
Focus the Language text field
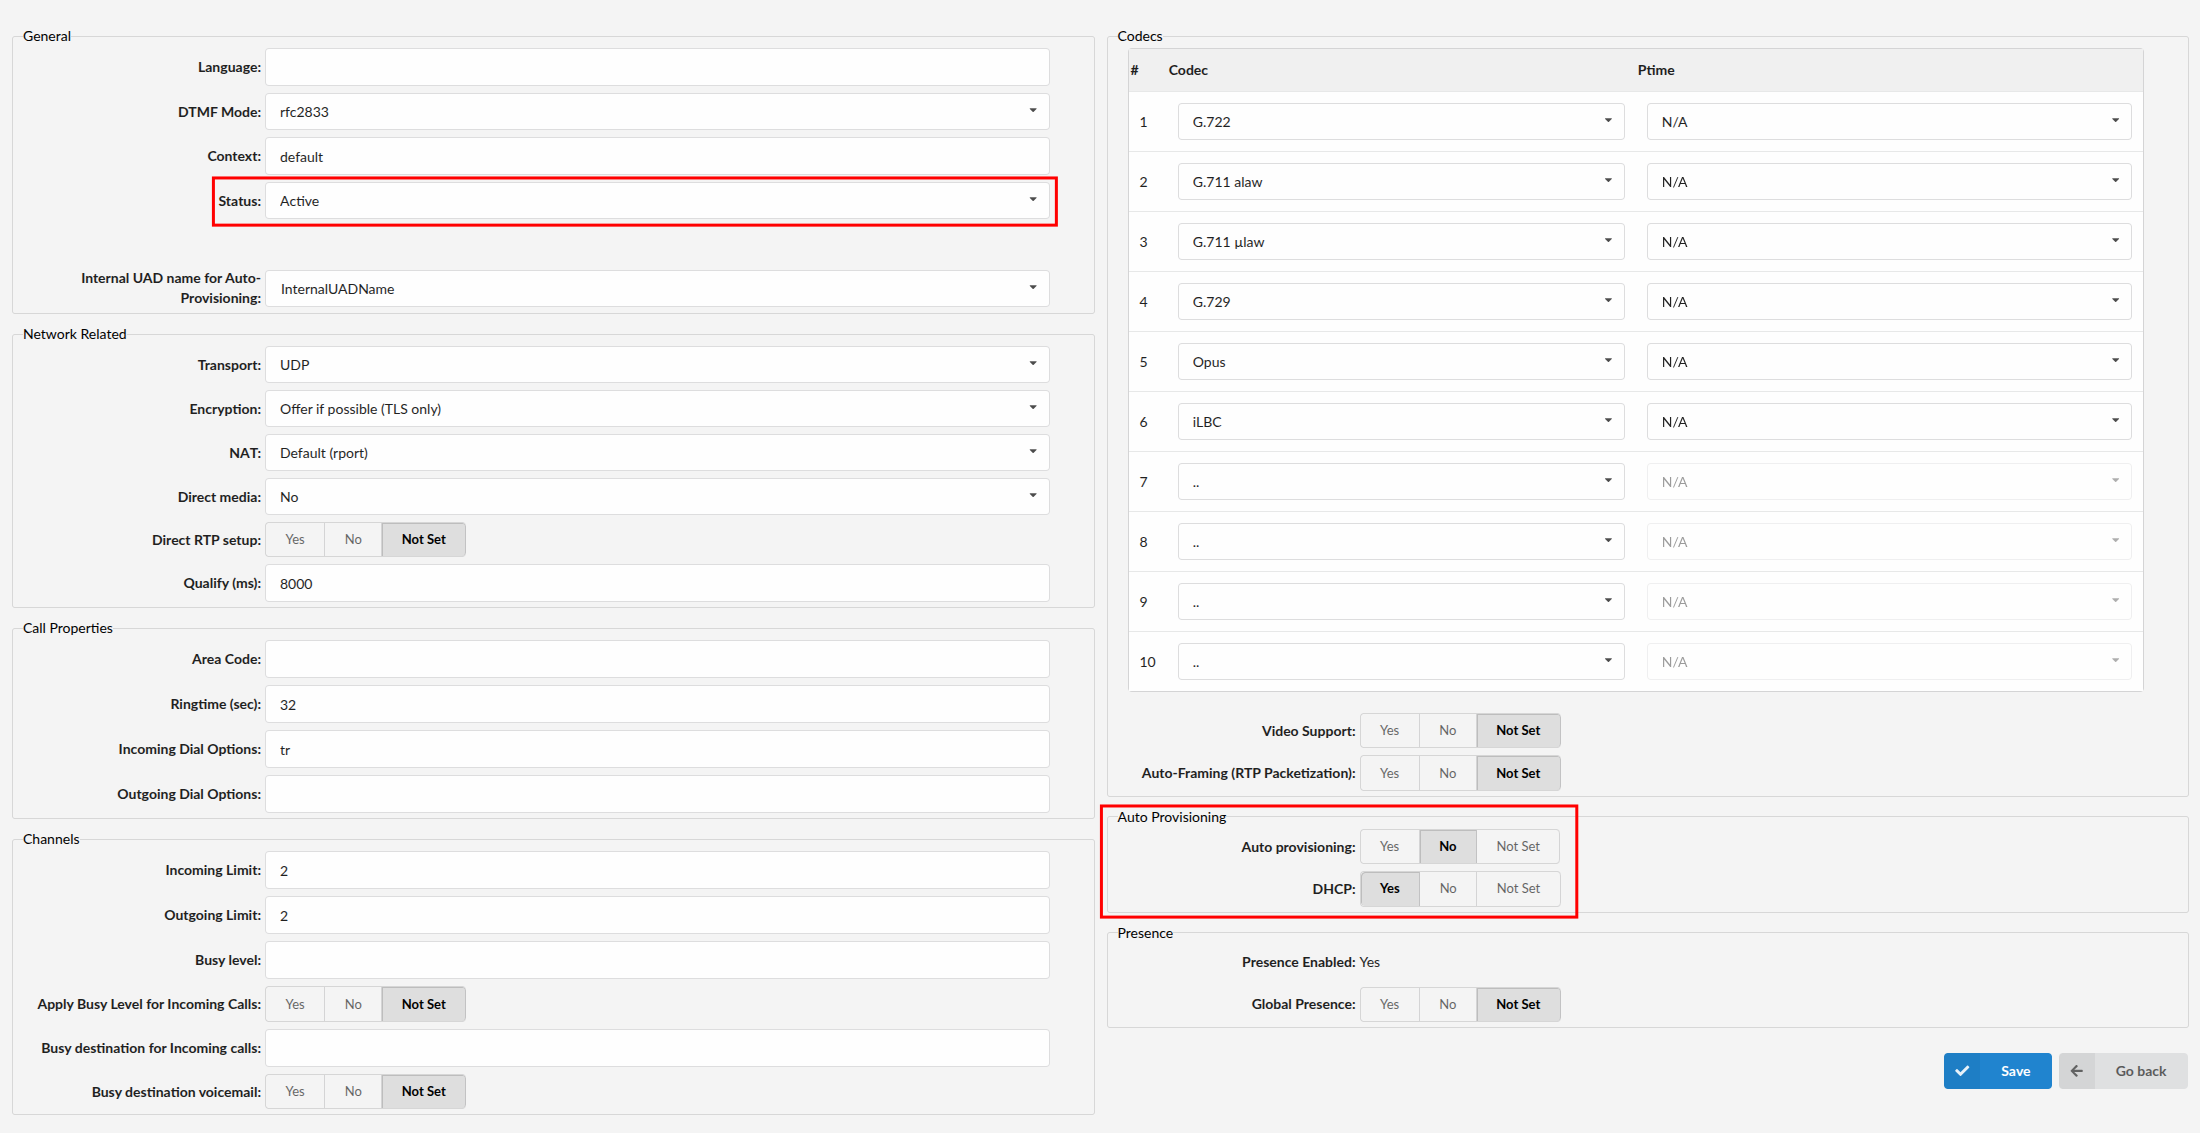[656, 67]
